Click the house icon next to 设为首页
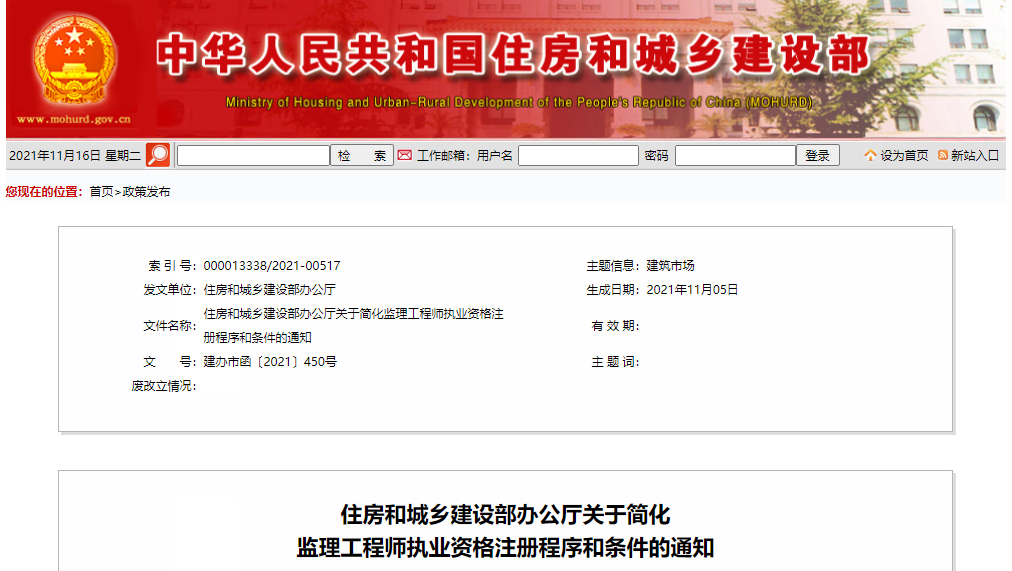The height and width of the screenshot is (571, 1012). 871,155
